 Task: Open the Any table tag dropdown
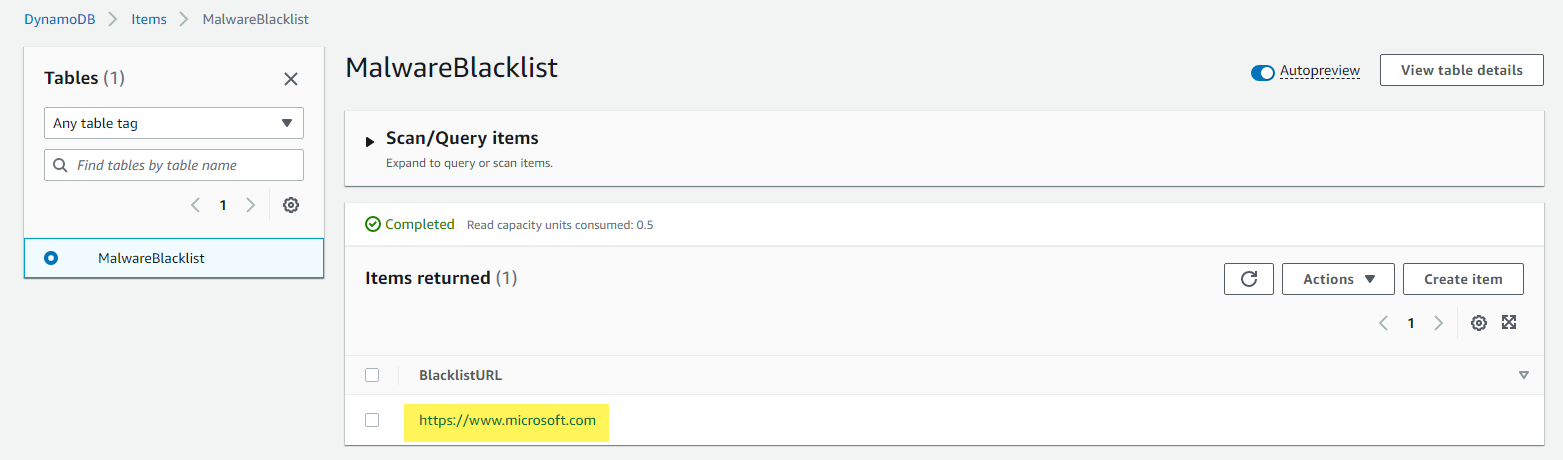point(174,123)
